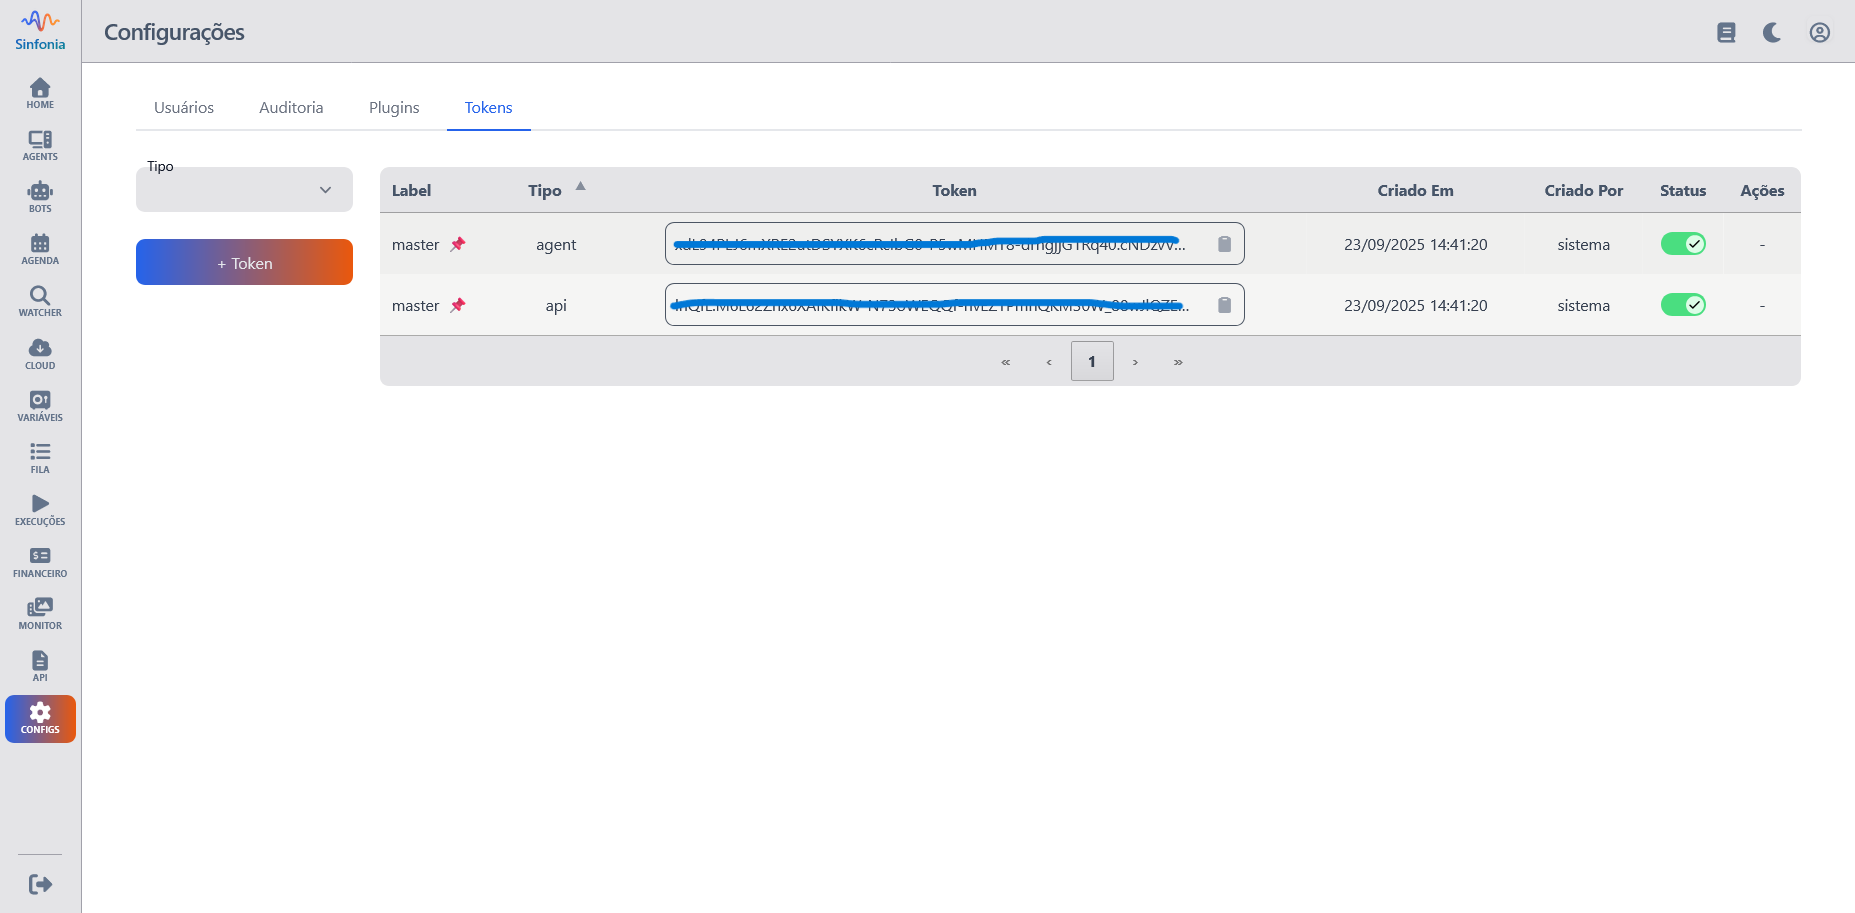Open the Cloud section

click(40, 353)
